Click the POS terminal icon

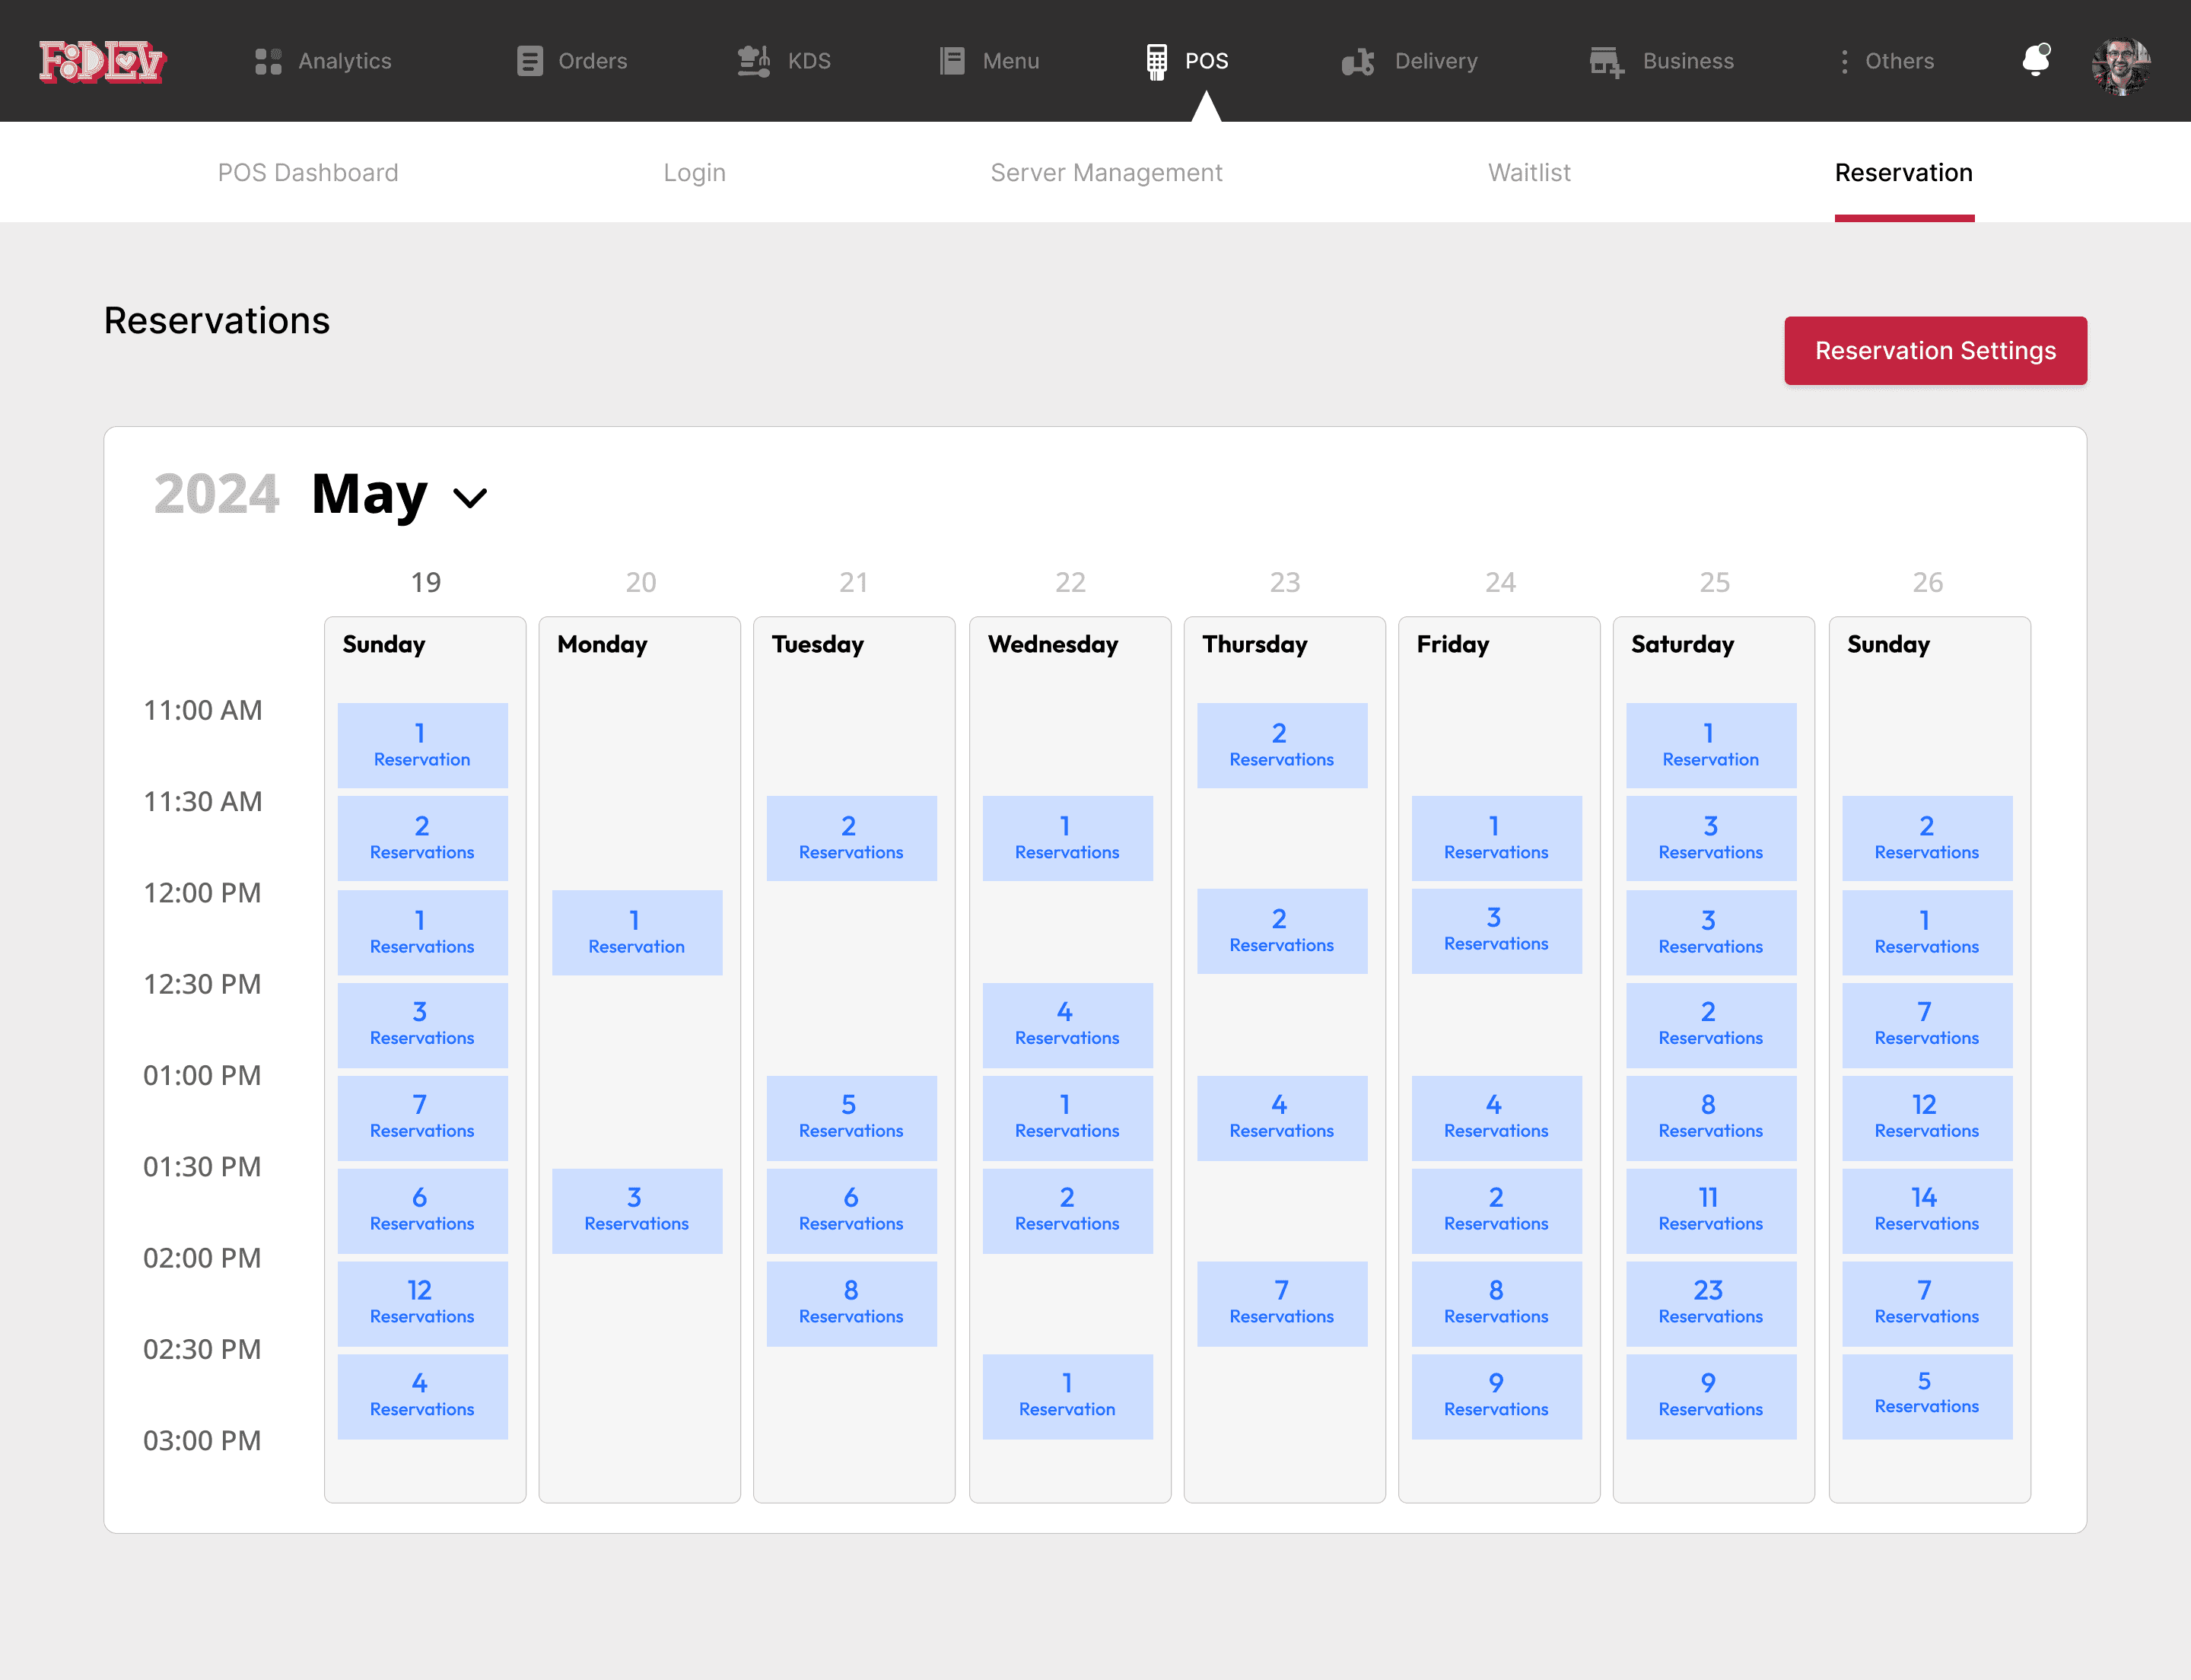pyautogui.click(x=1156, y=61)
